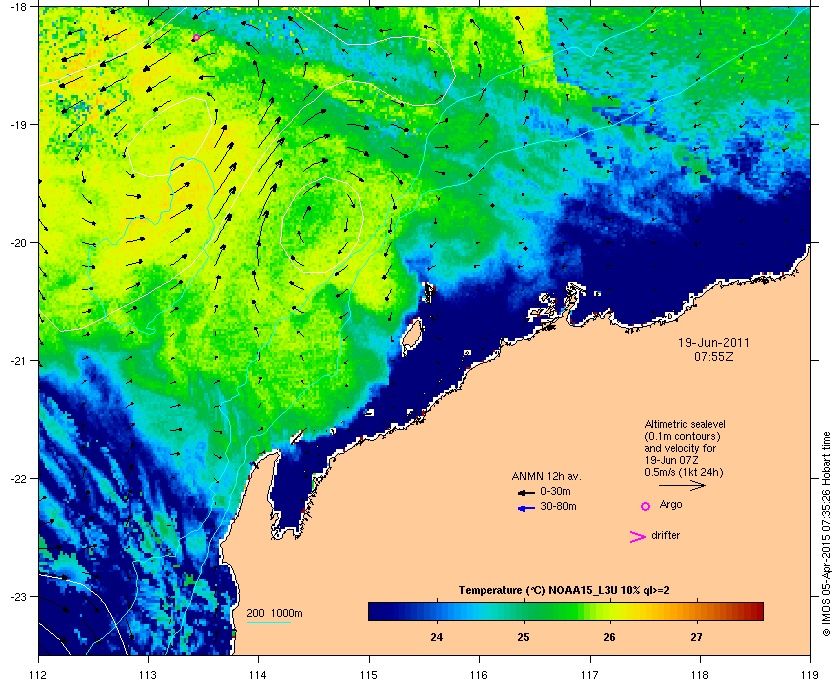Click the 'drifter' legend label
Image resolution: width=840 pixels, height=680 pixels.
tap(665, 535)
